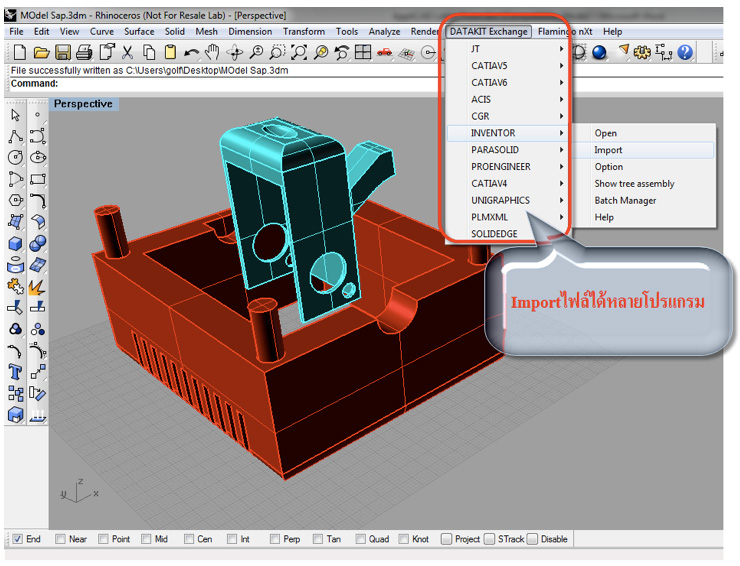Expand the PROENGINEER submenu

click(508, 167)
